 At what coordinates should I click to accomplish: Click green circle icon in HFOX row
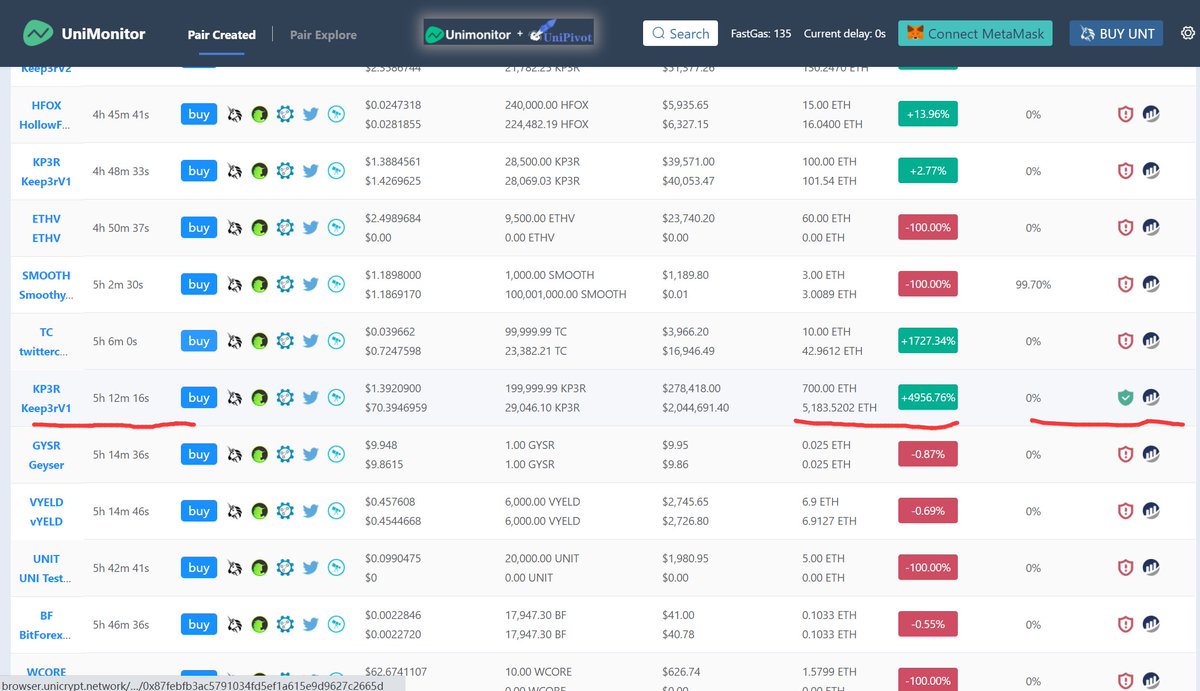coord(260,114)
